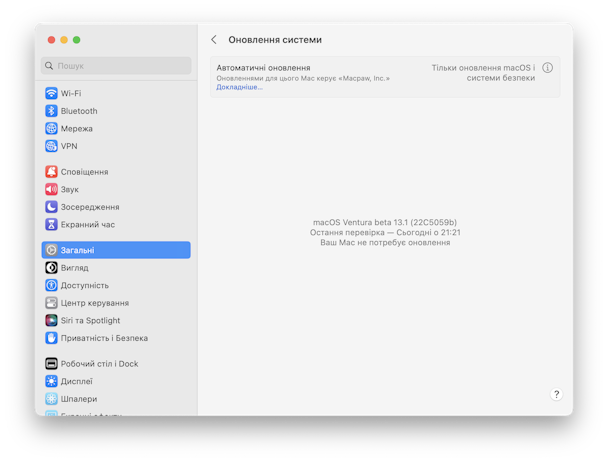Select Дисплеї label in sidebar
Image resolution: width=608 pixels, height=462 pixels.
coord(77,381)
